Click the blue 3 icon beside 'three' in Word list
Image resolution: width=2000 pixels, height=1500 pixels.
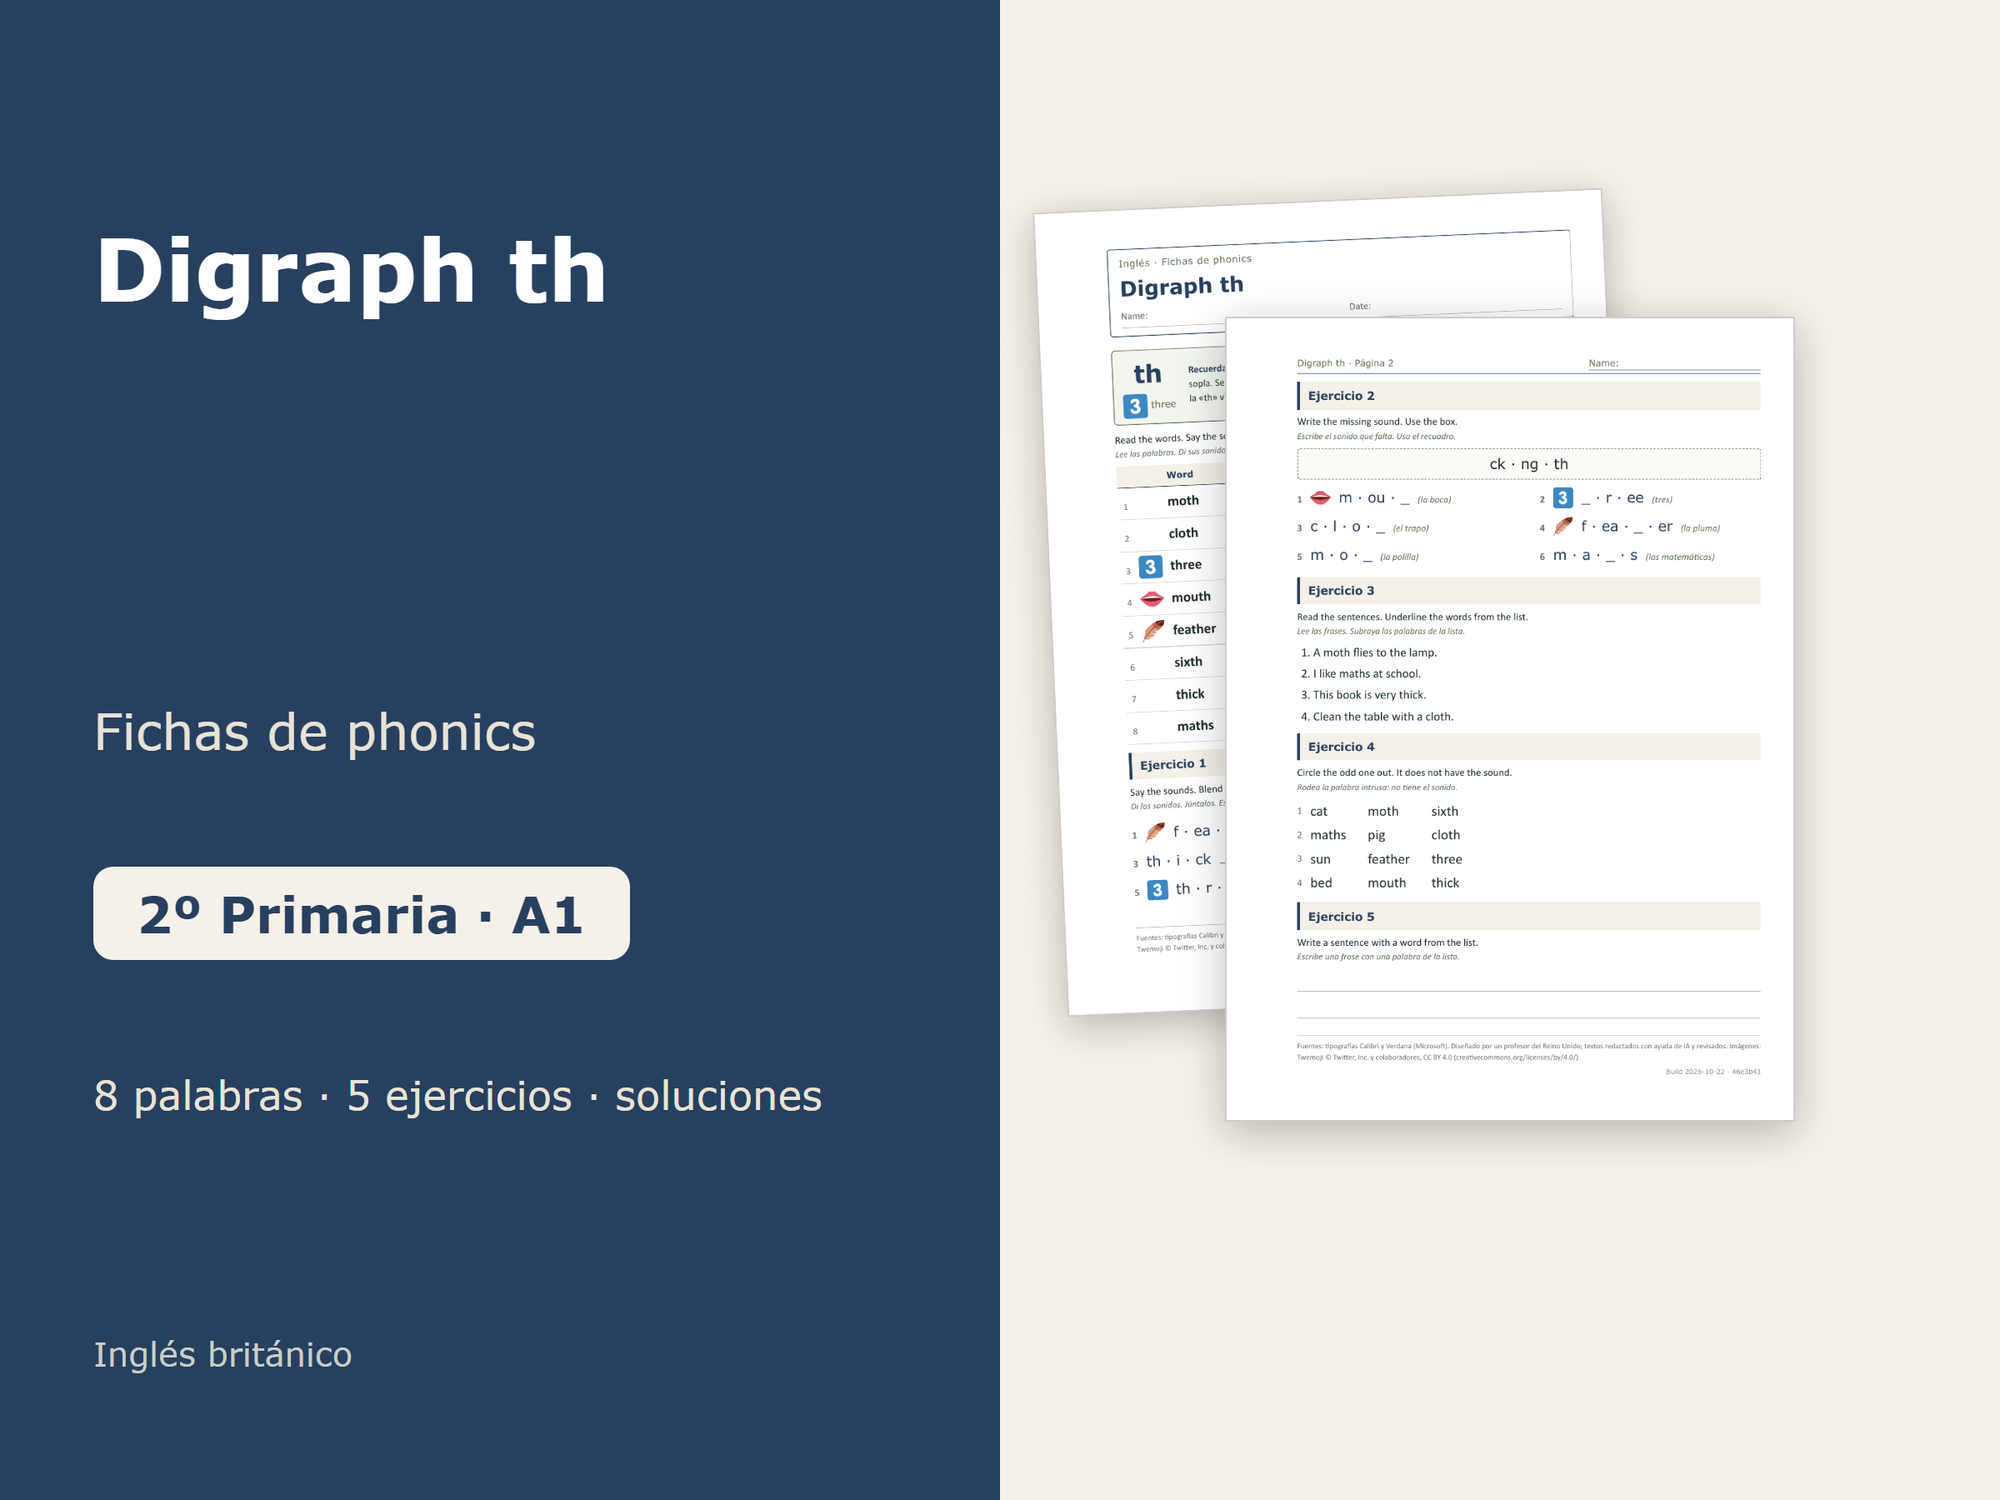pyautogui.click(x=1150, y=567)
